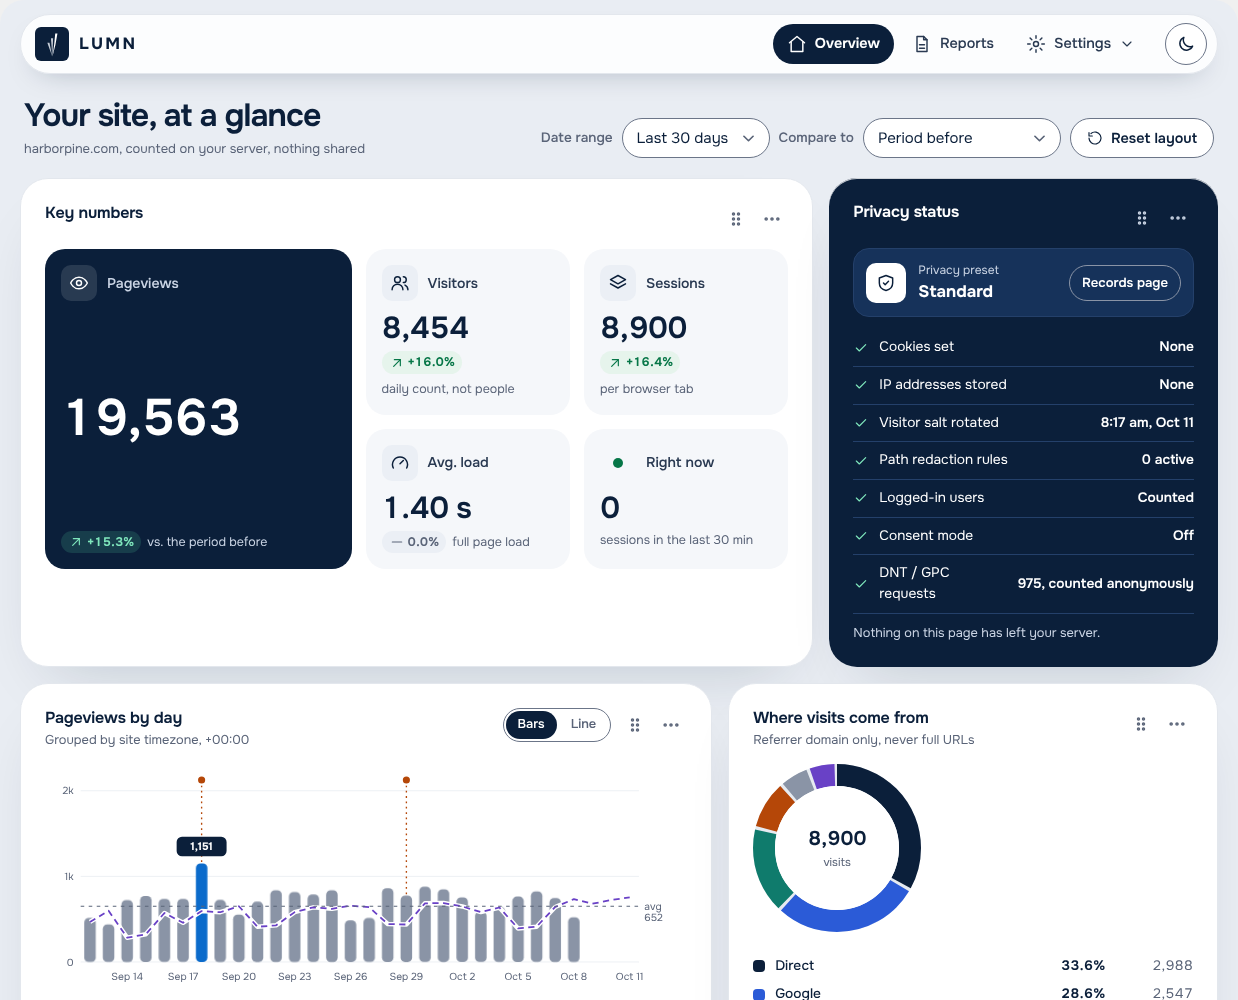Click the Avg. load gauge icon

tap(400, 462)
